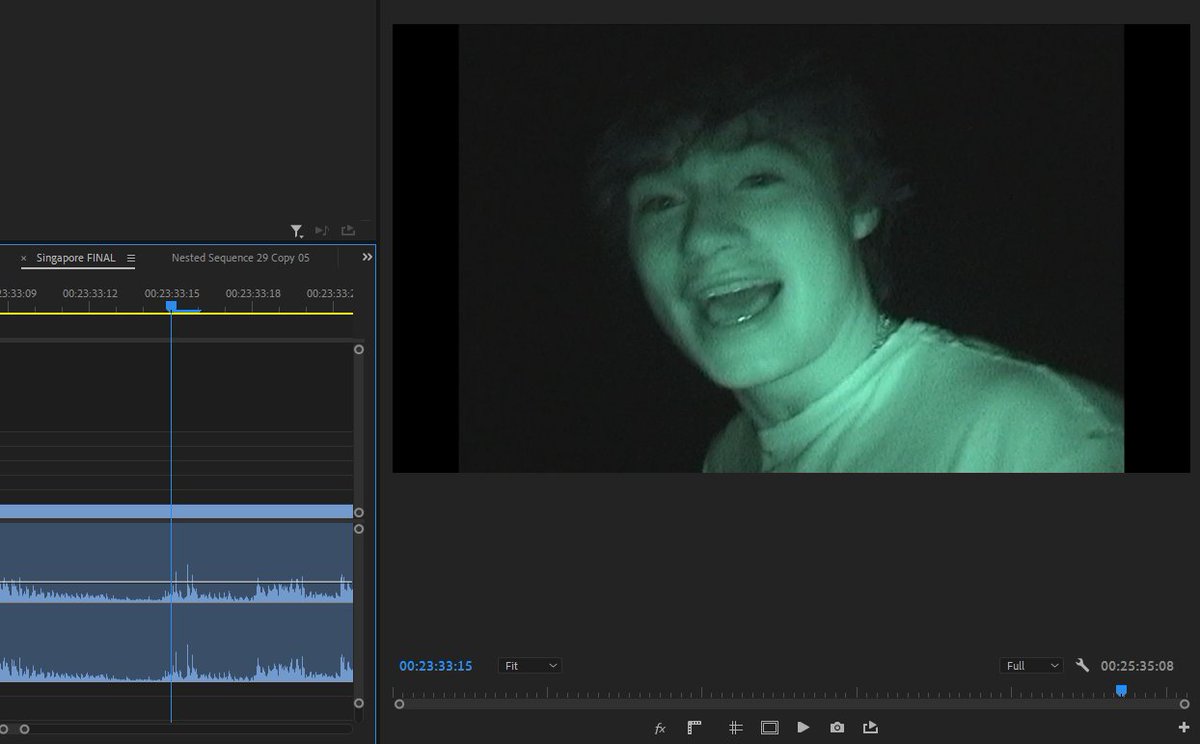The image size is (1200, 744).
Task: Select the video clip bar in timeline
Action: pos(176,511)
